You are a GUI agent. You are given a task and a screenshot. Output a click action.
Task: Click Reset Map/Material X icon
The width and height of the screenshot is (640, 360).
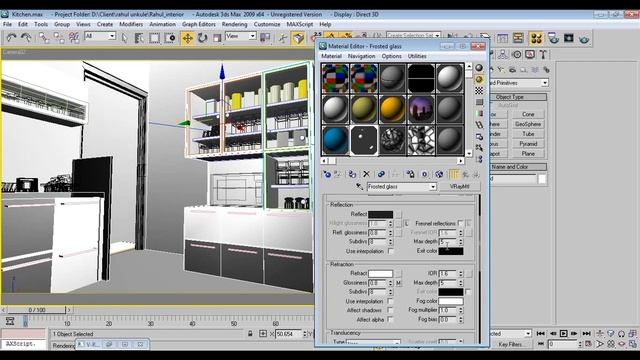[x=366, y=174]
